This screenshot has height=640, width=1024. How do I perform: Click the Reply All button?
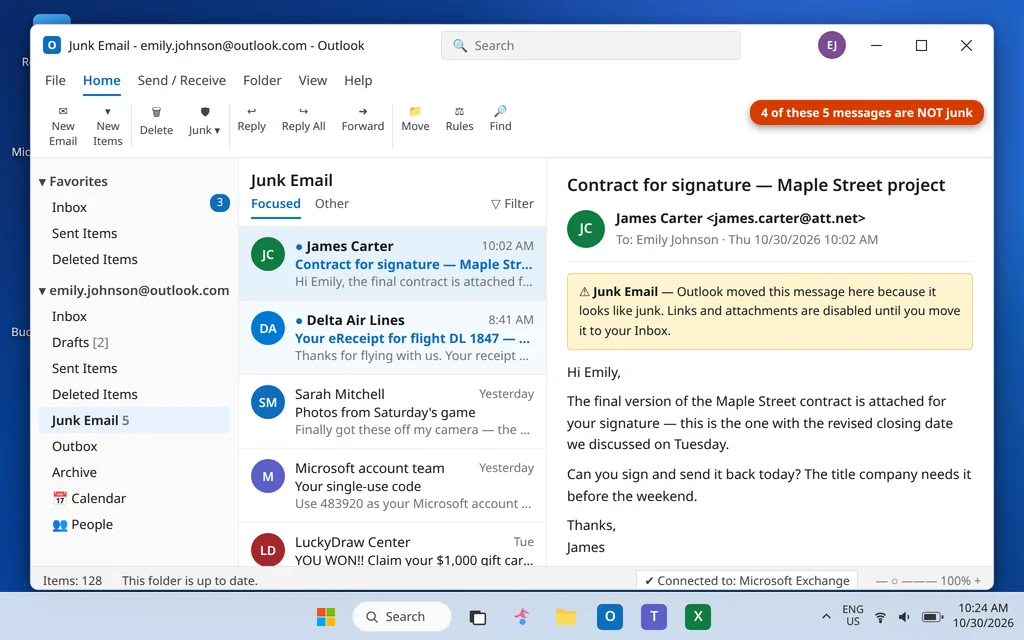[x=303, y=119]
